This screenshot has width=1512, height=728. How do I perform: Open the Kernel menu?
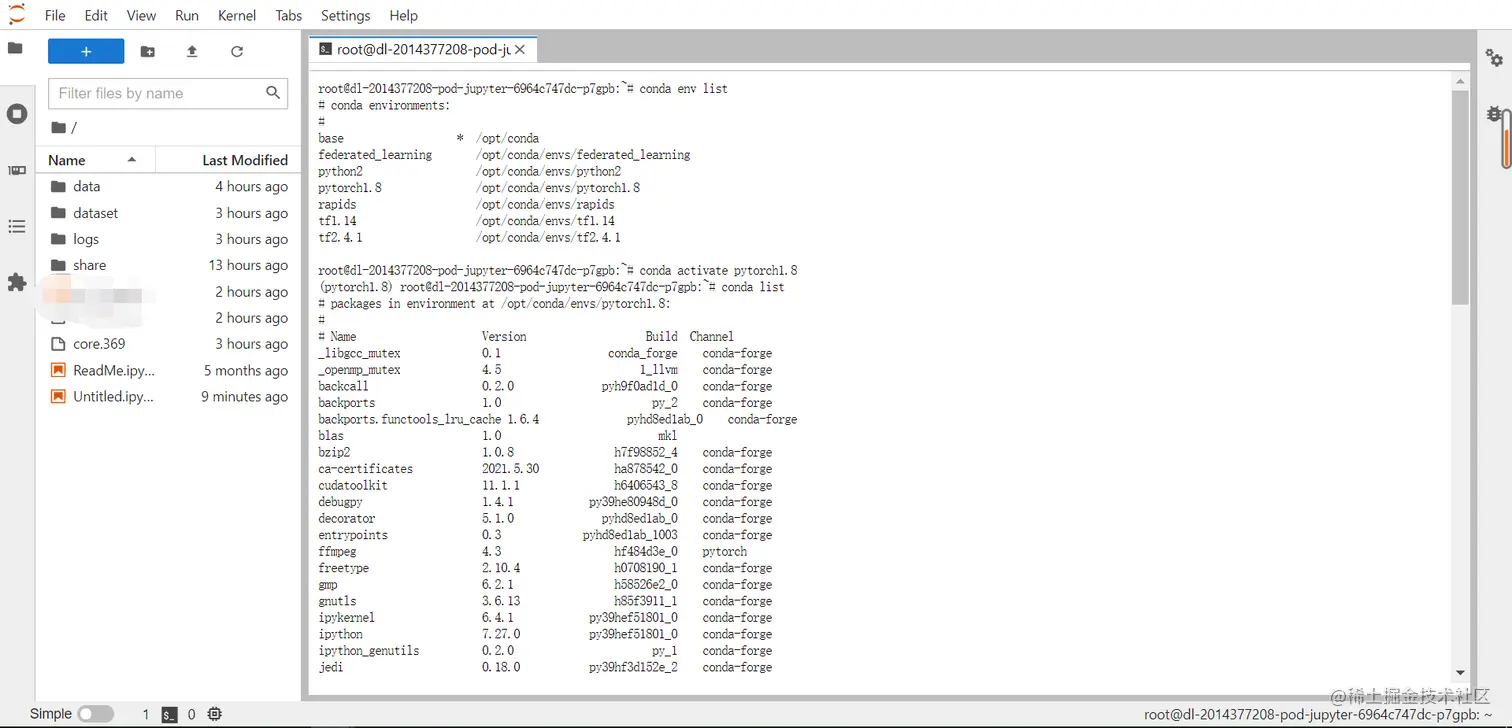click(237, 15)
